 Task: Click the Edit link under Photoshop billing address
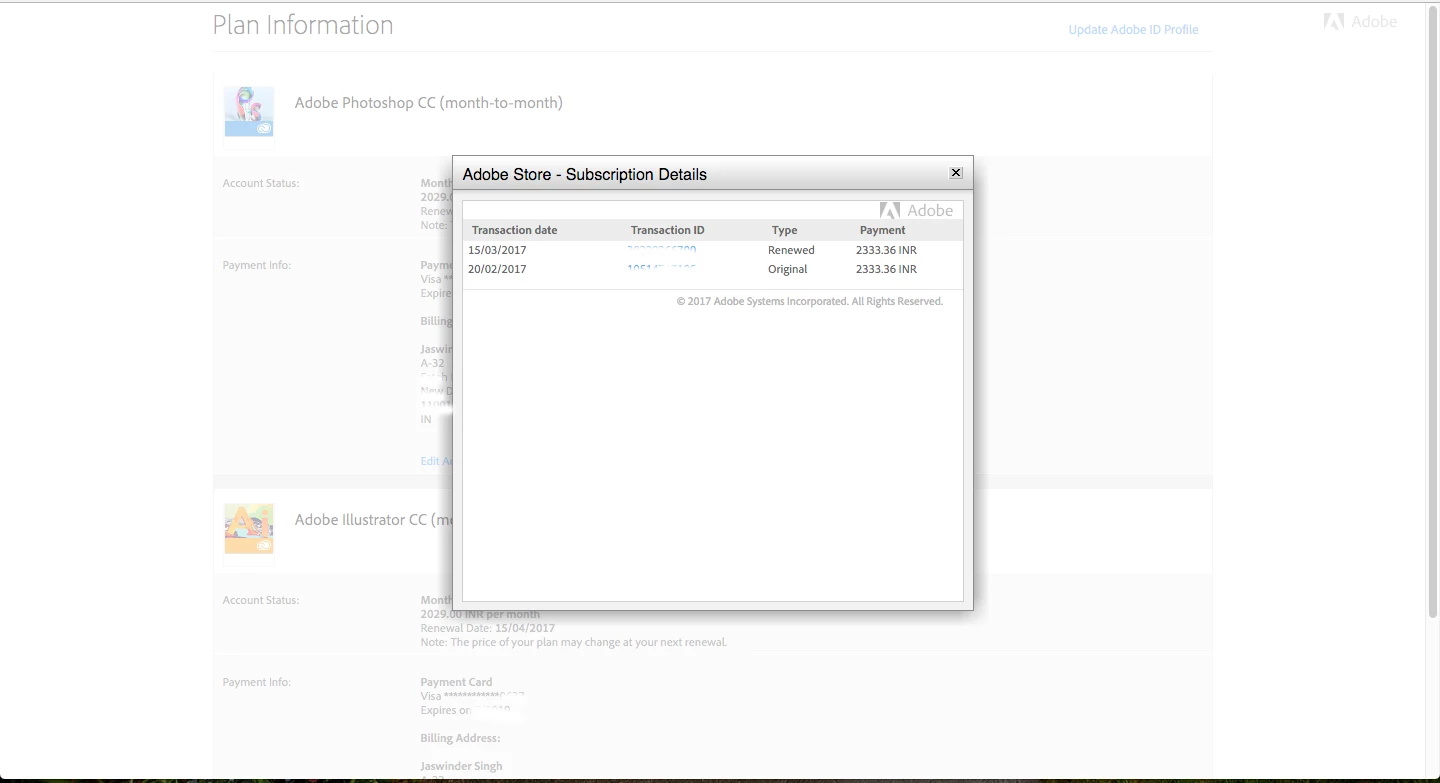click(436, 461)
